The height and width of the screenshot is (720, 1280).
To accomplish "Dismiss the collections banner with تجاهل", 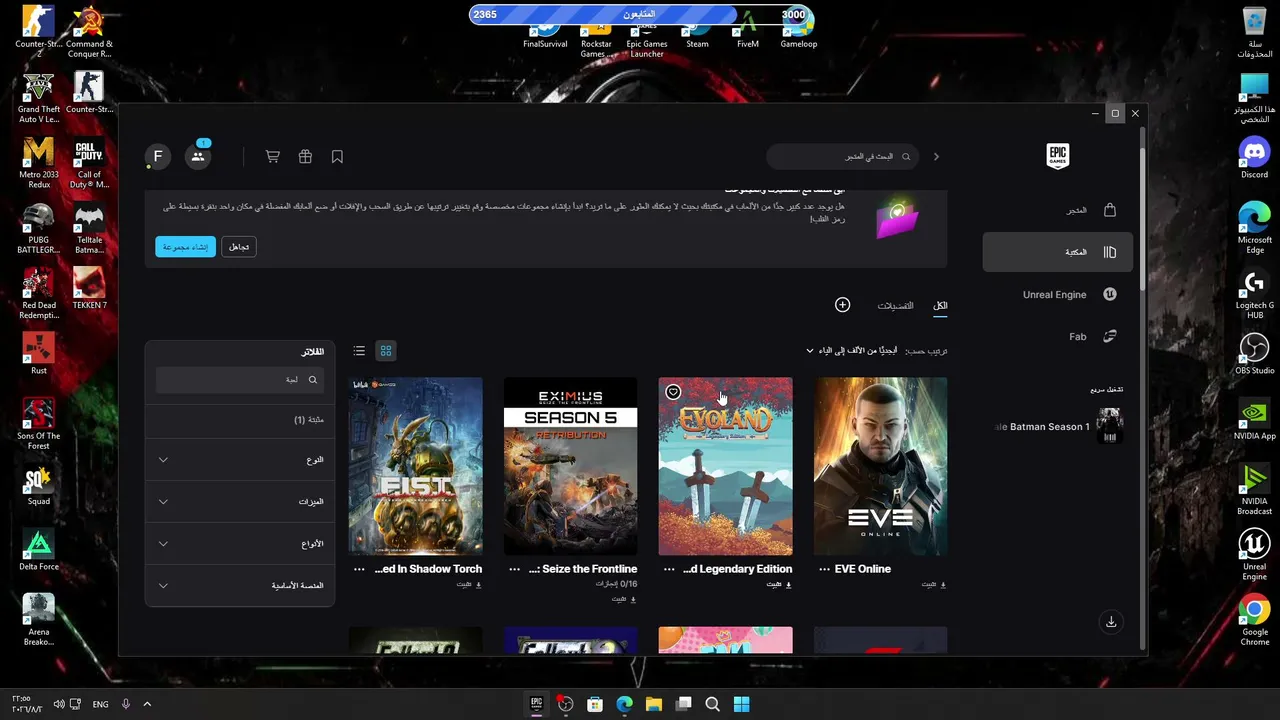I will point(239,246).
